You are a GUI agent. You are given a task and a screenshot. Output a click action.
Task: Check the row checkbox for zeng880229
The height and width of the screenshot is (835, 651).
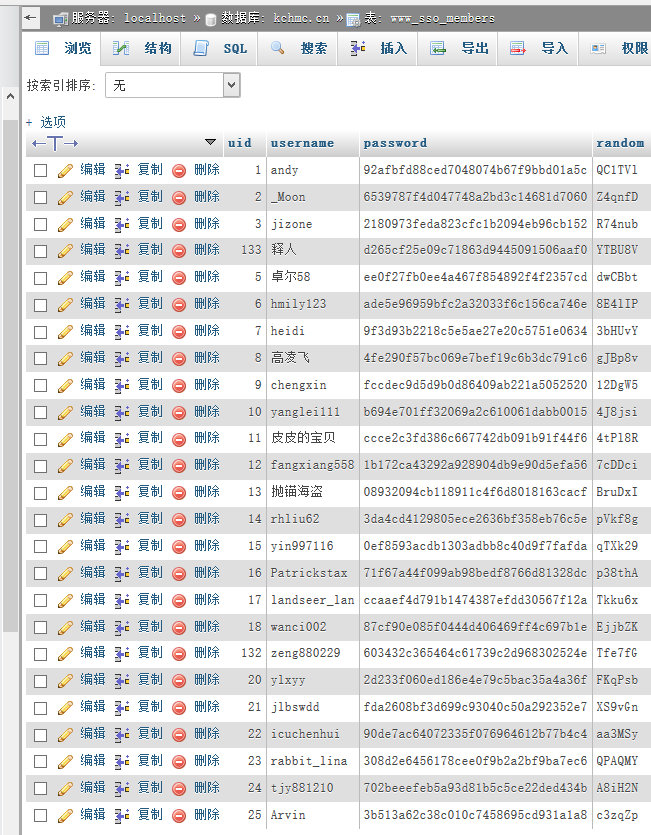[41, 653]
